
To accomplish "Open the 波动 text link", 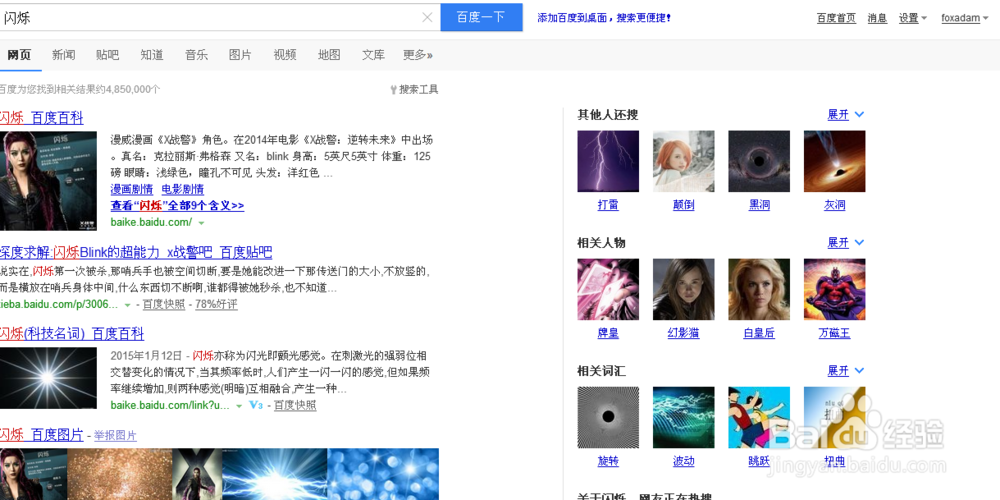I will click(x=684, y=462).
